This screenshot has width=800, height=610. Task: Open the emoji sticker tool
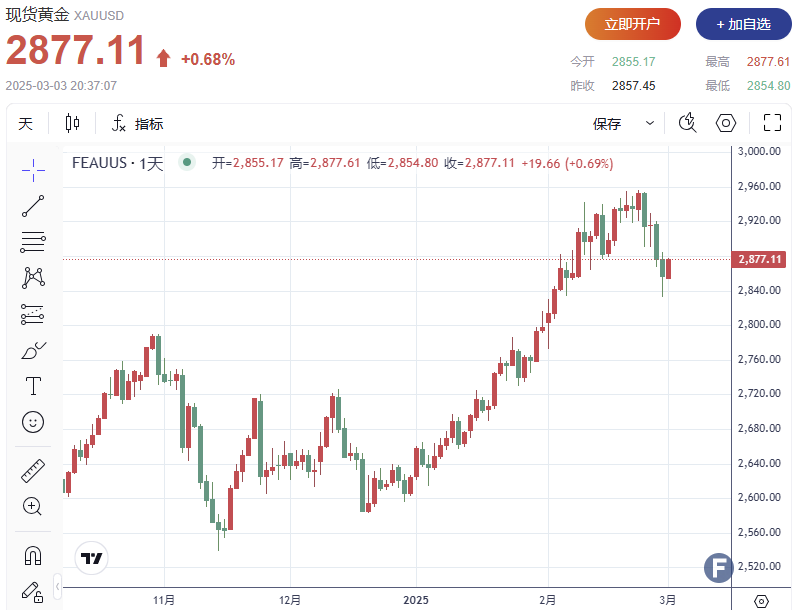[x=33, y=422]
